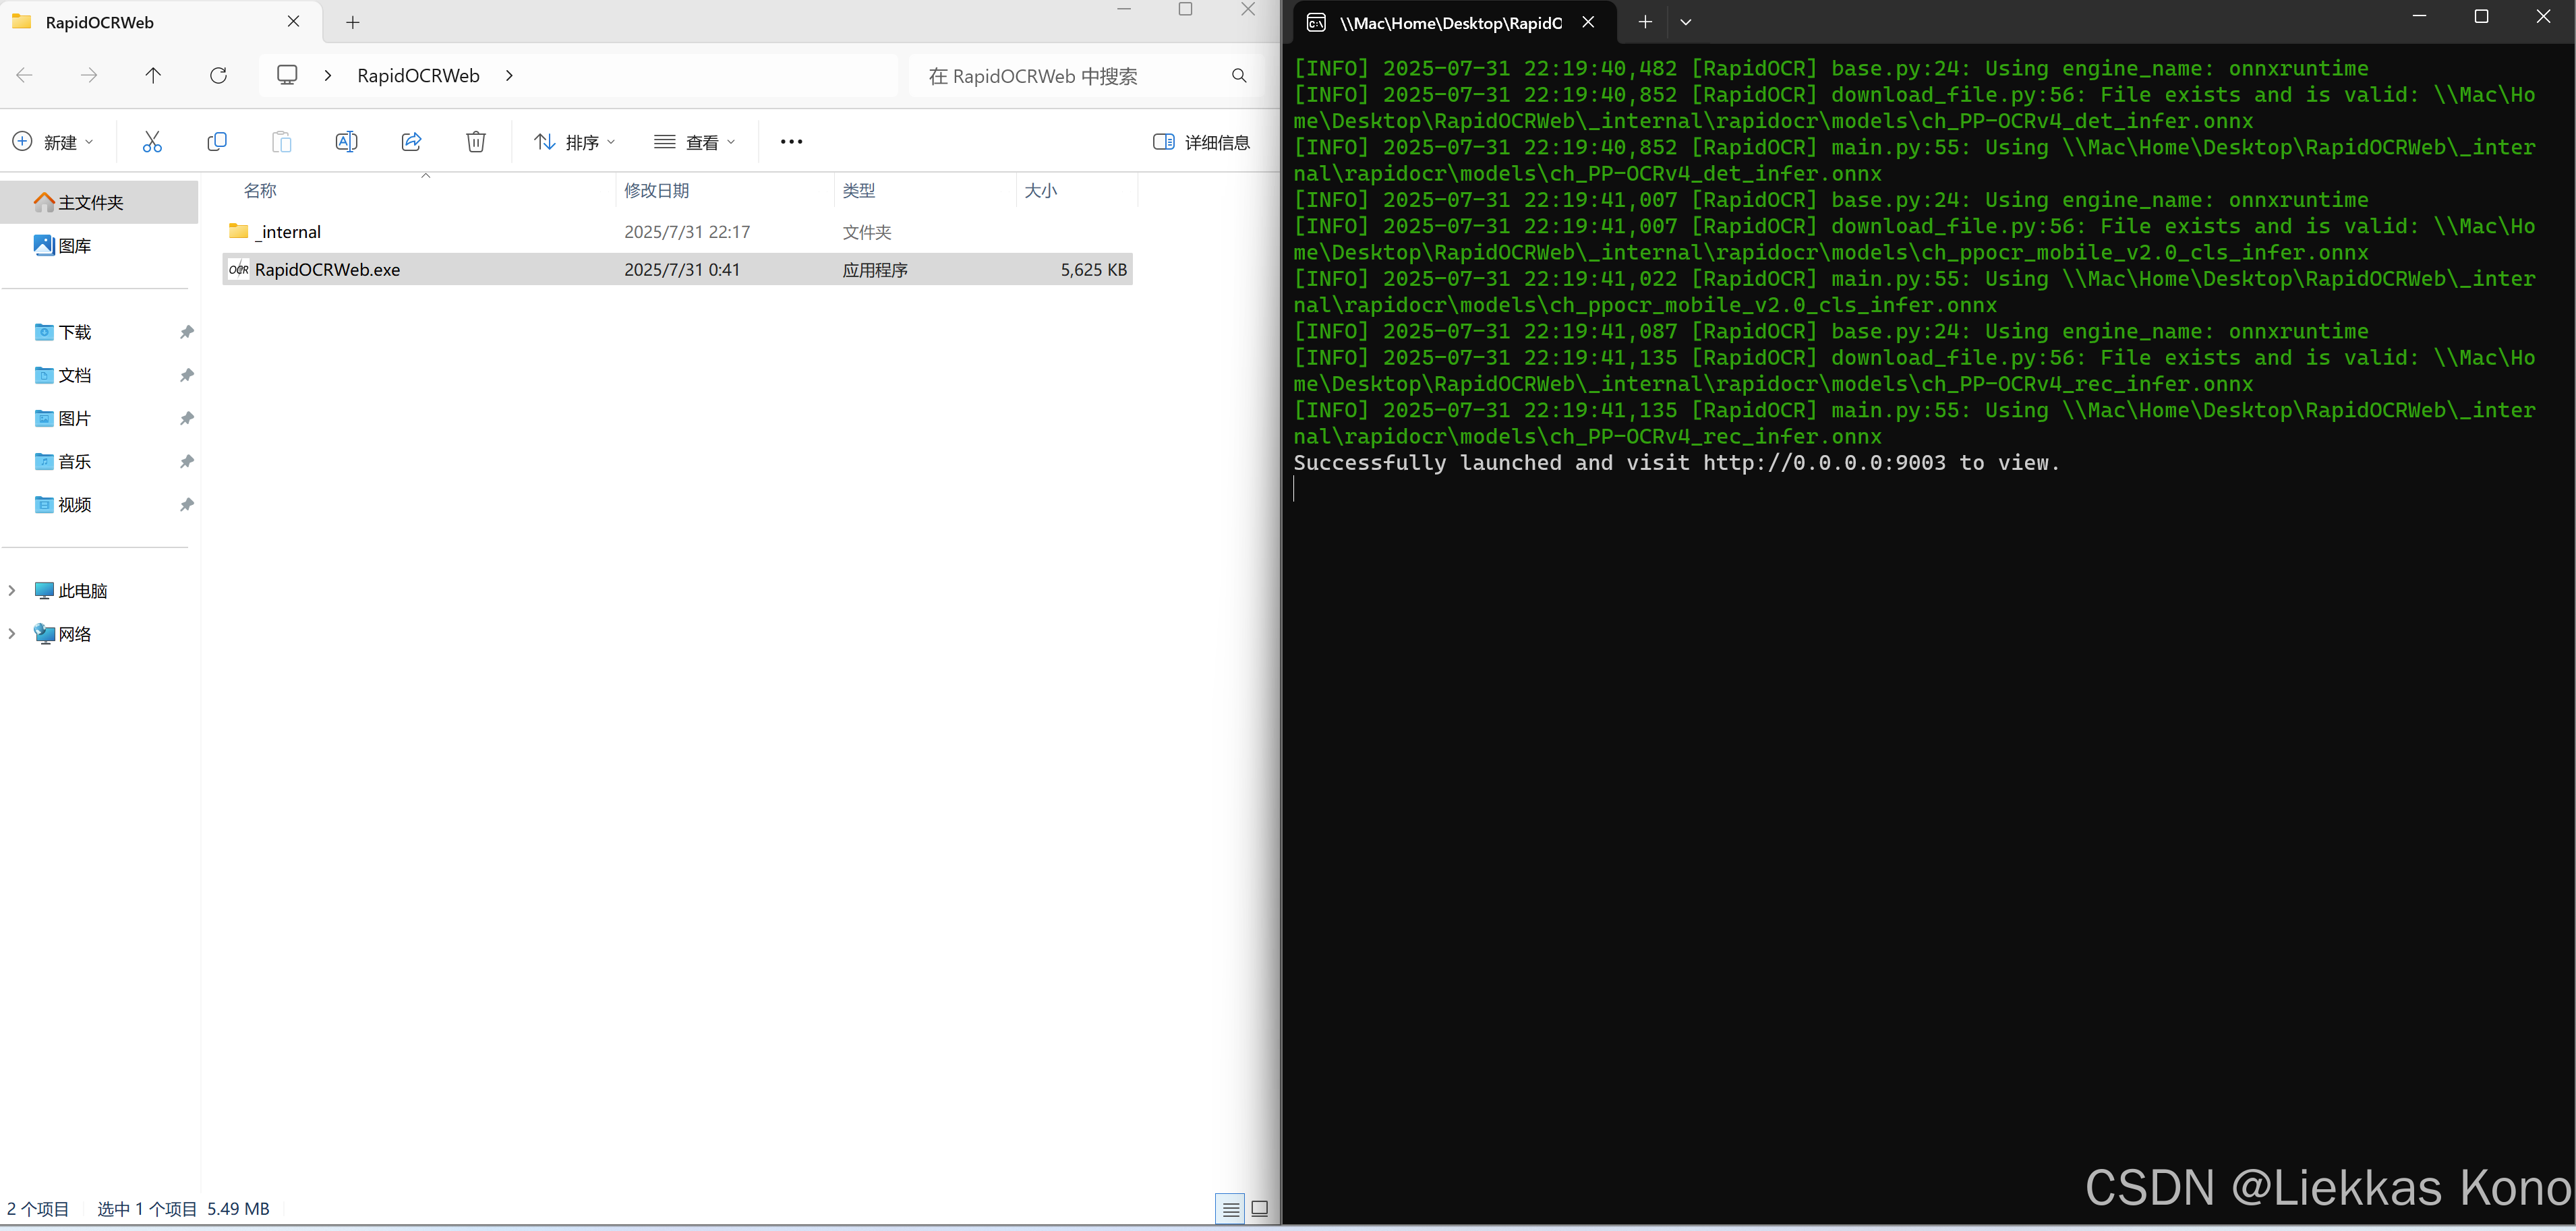2576x1231 pixels.
Task: Click the _internal folder icon
Action: coord(238,232)
